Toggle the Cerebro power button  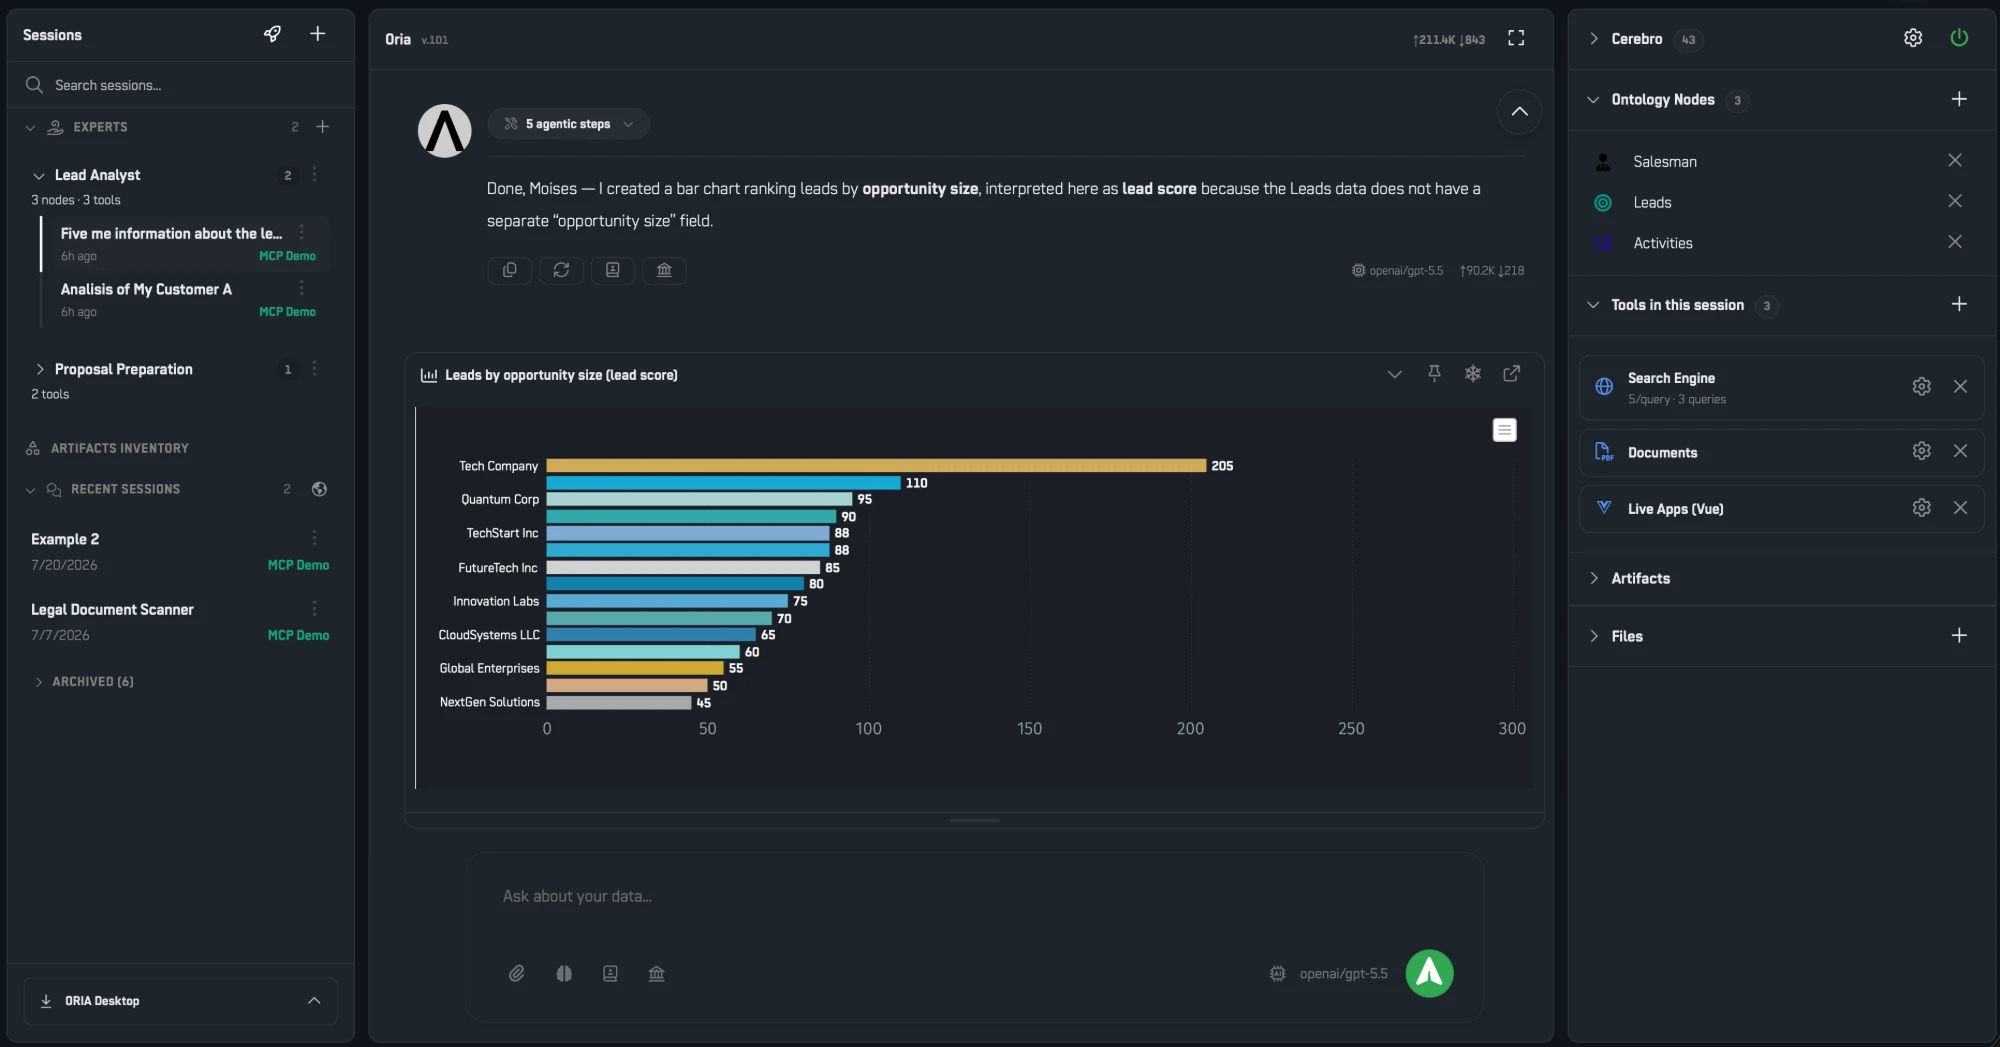coord(1959,38)
